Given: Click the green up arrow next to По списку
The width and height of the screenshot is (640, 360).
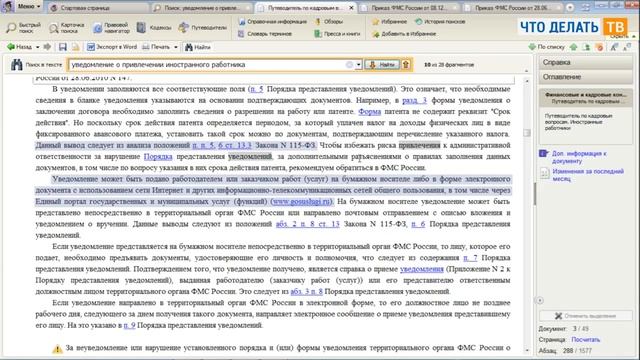Looking at the screenshot, I should pyautogui.click(x=573, y=47).
